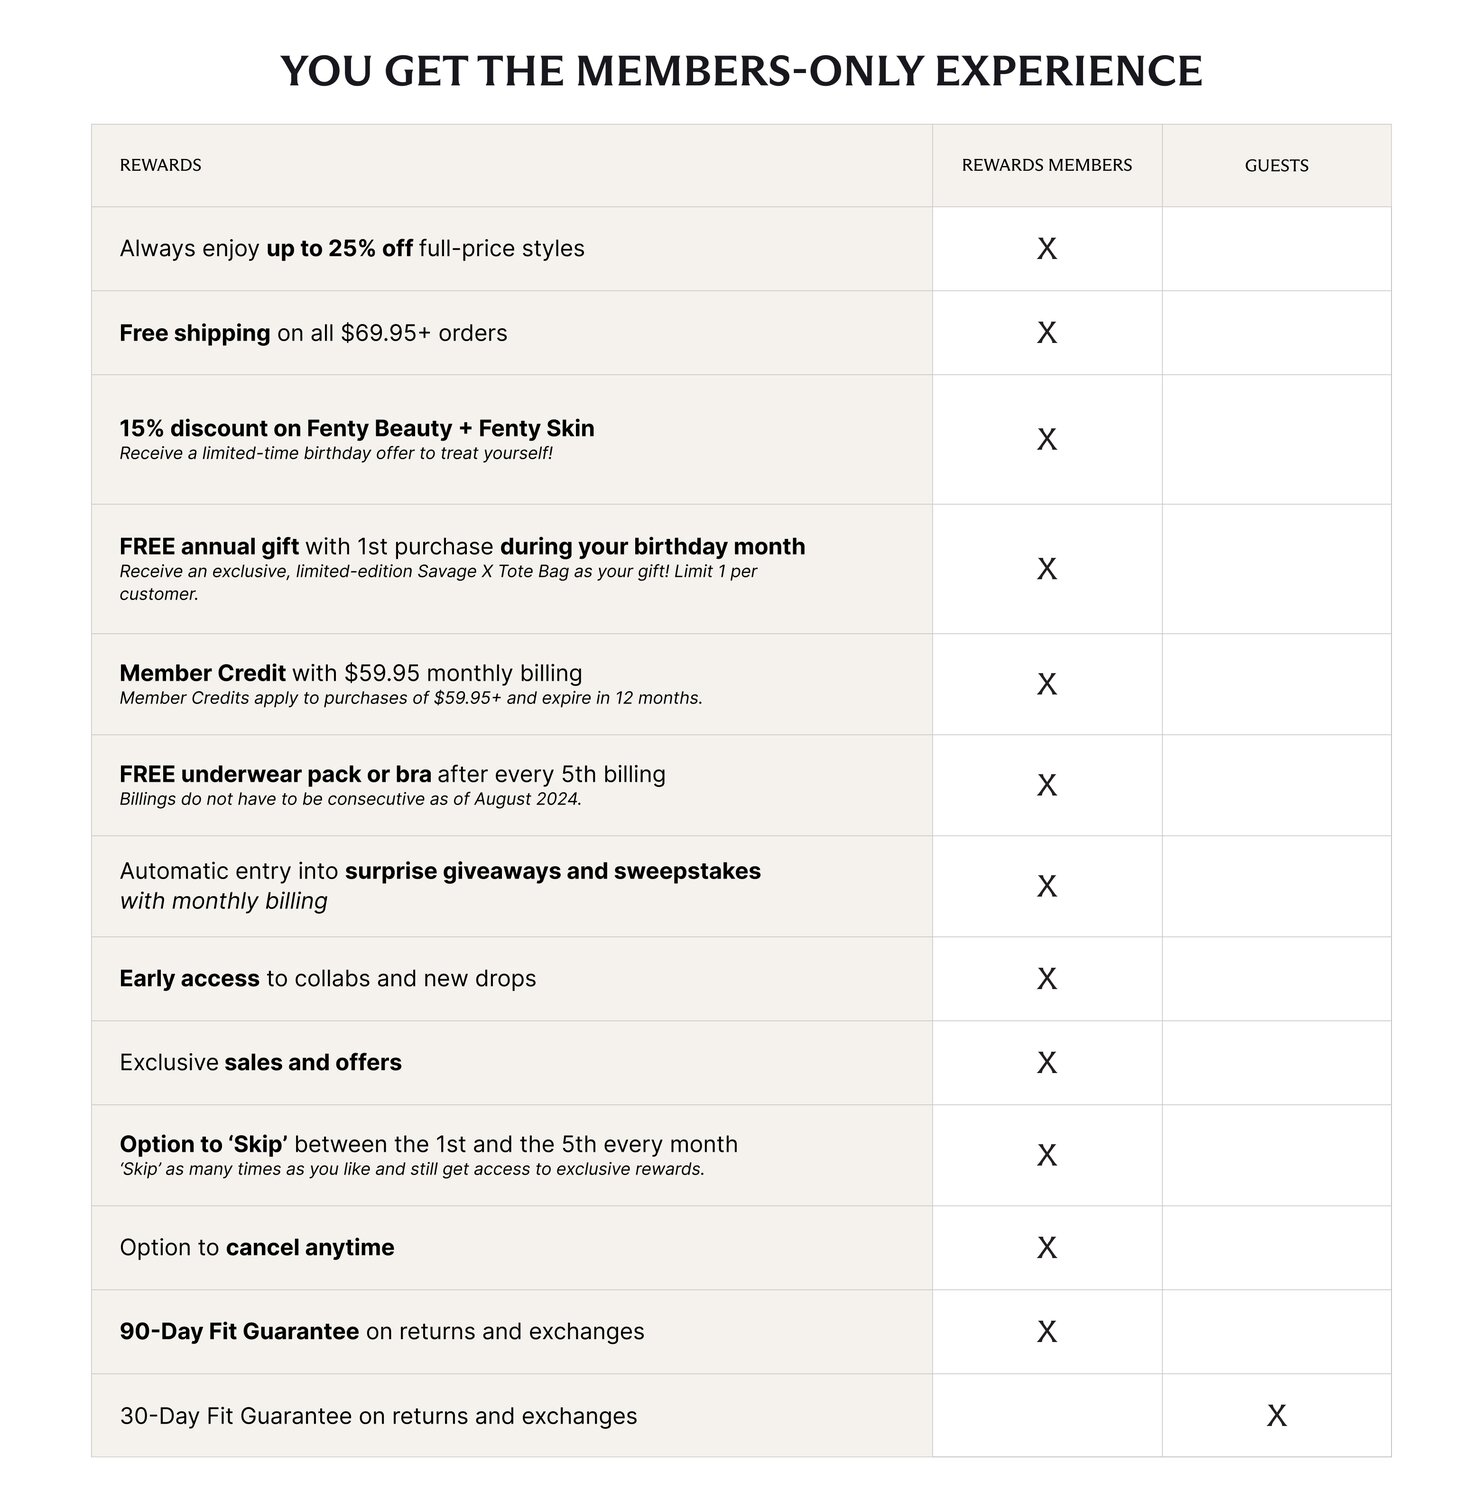Click the X mark for FREE underwear pack

(x=1046, y=785)
